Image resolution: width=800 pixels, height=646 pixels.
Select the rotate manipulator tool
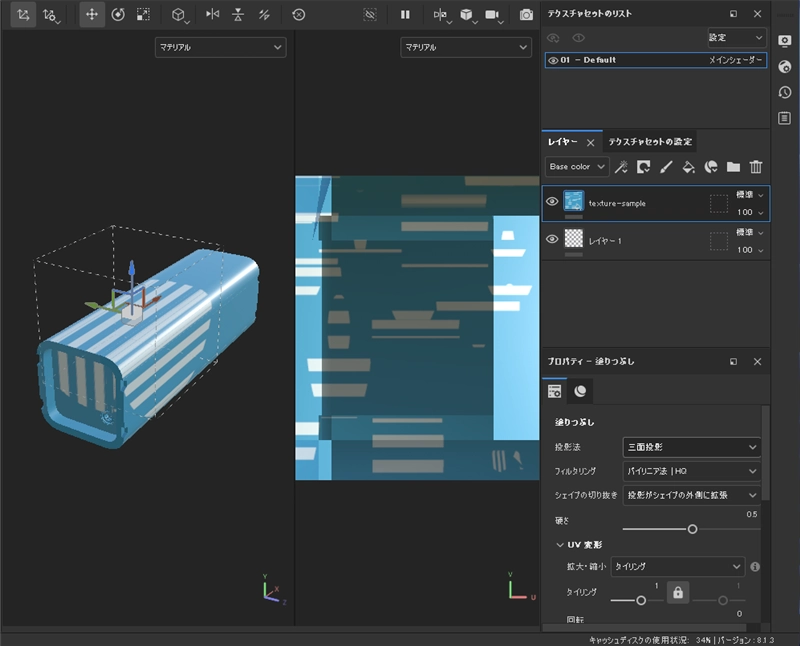coord(118,14)
